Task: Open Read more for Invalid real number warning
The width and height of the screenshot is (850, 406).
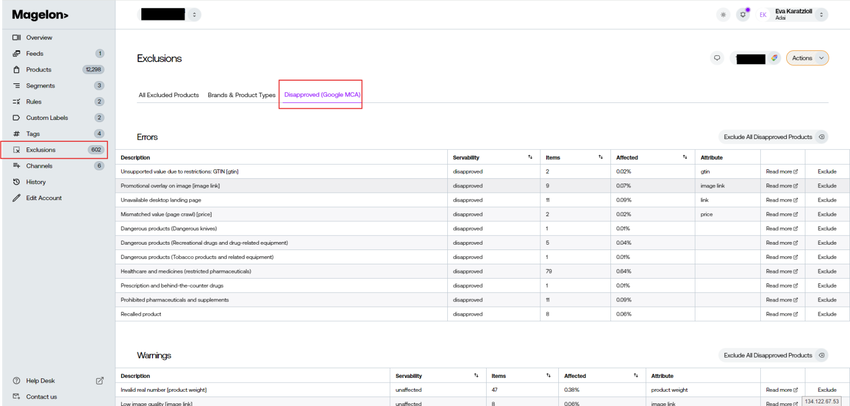Action: [x=782, y=390]
